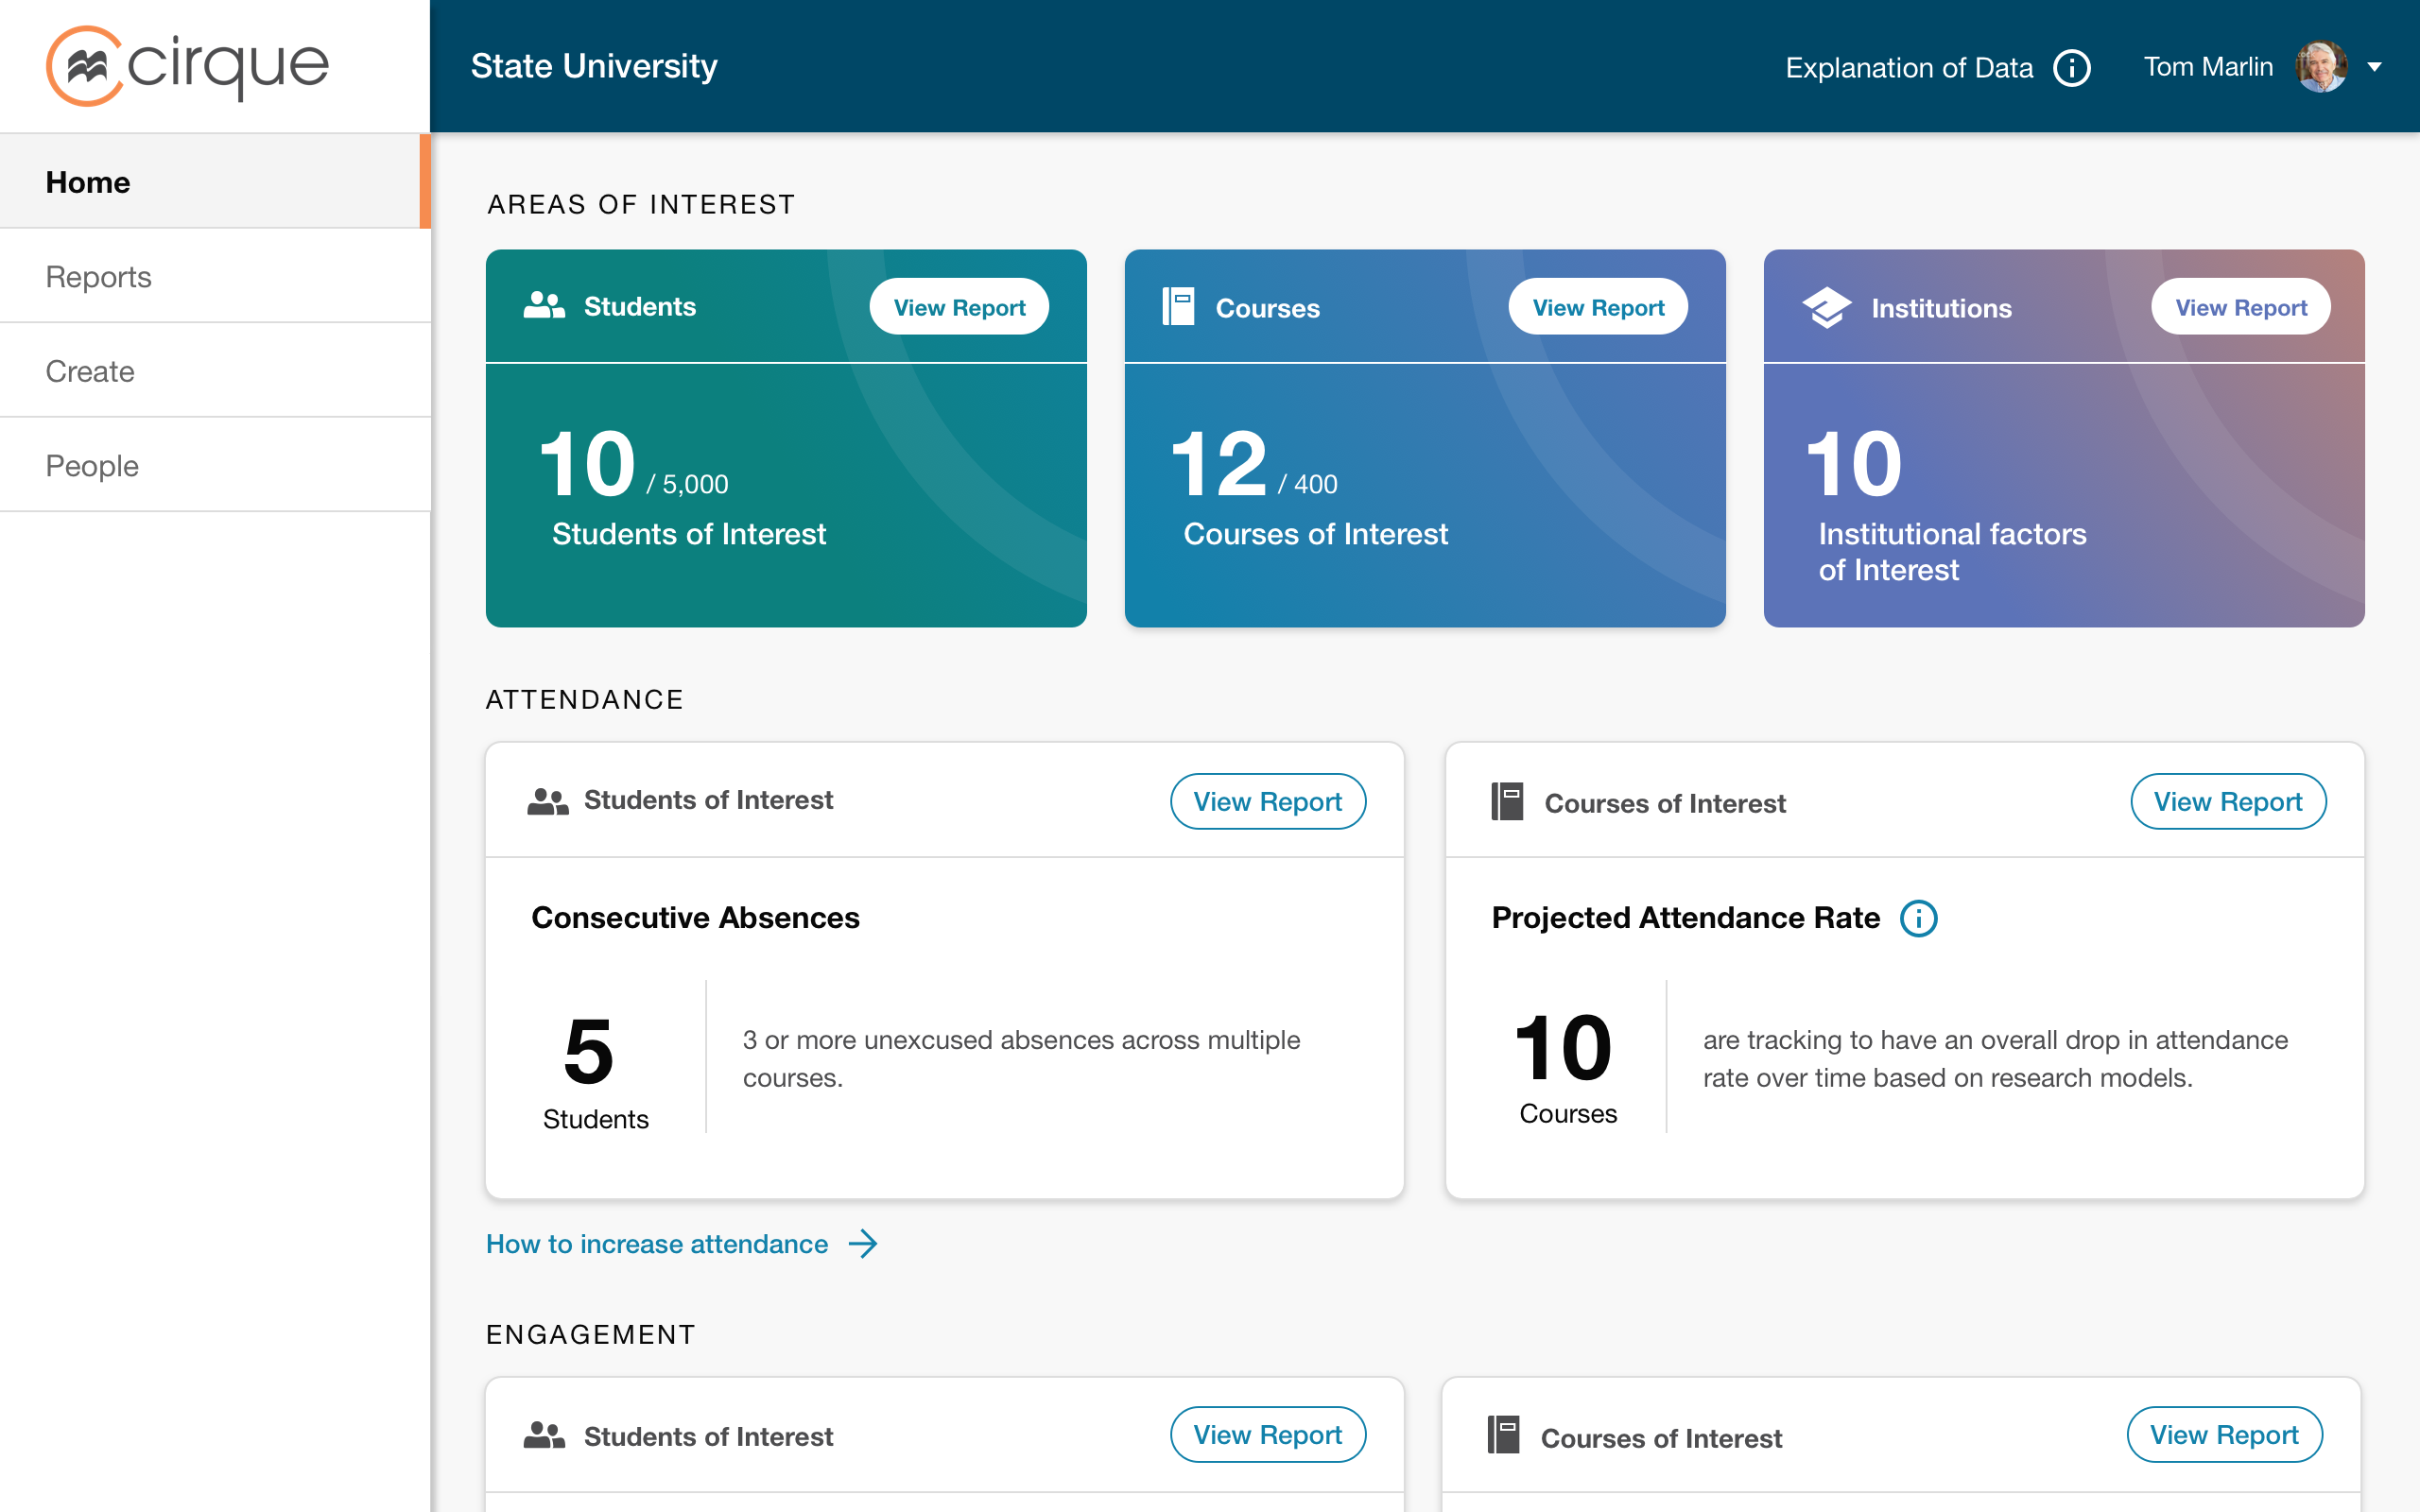2420x1512 pixels.
Task: Click Attendance Courses of Interest book icon
Action: tap(1507, 802)
